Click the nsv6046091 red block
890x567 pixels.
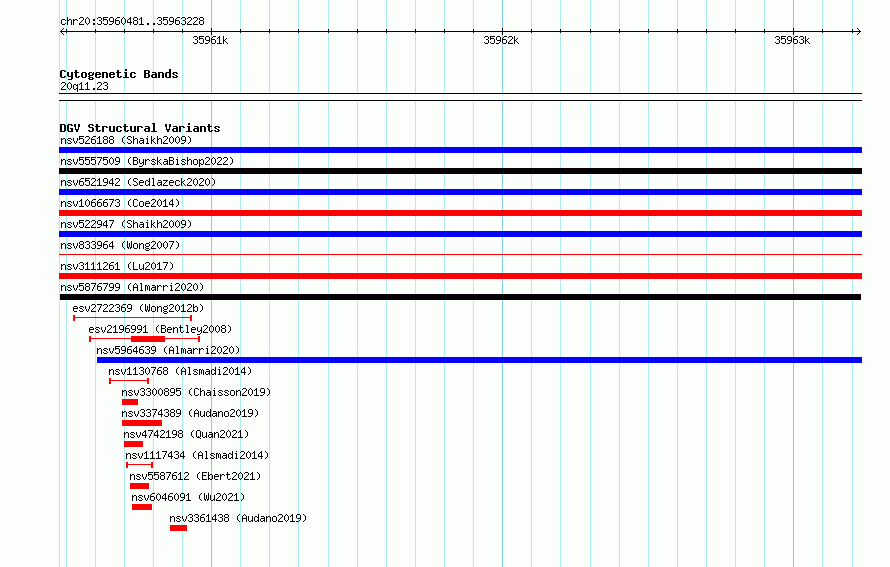[x=142, y=507]
